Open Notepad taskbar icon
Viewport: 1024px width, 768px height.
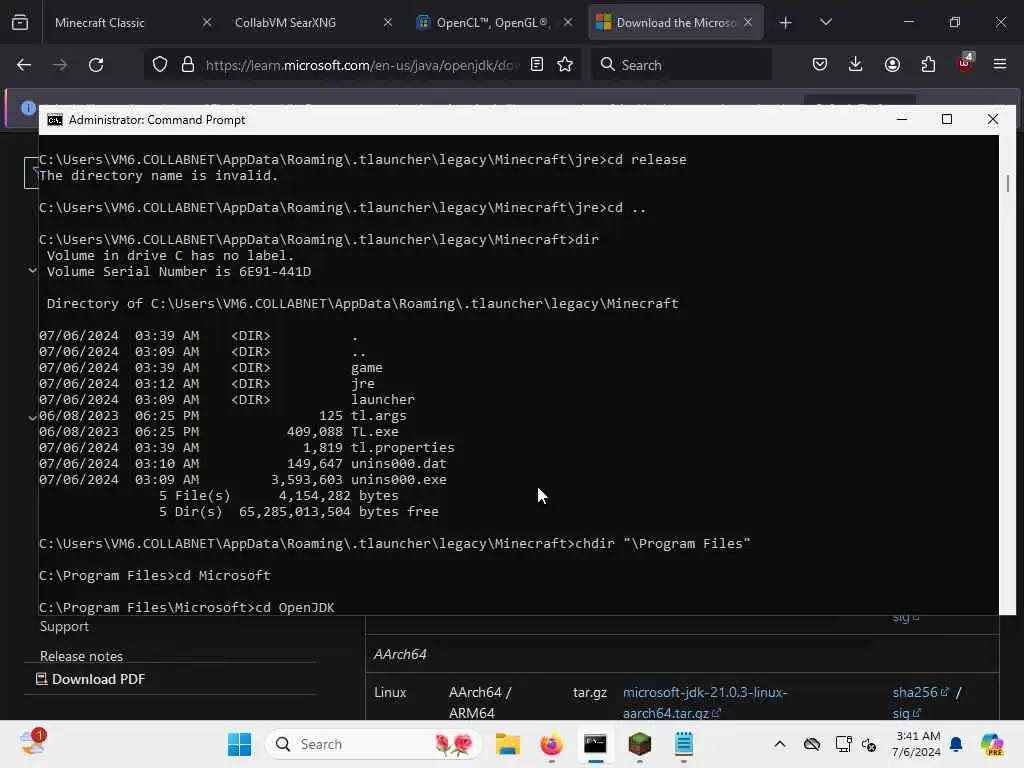tap(684, 744)
